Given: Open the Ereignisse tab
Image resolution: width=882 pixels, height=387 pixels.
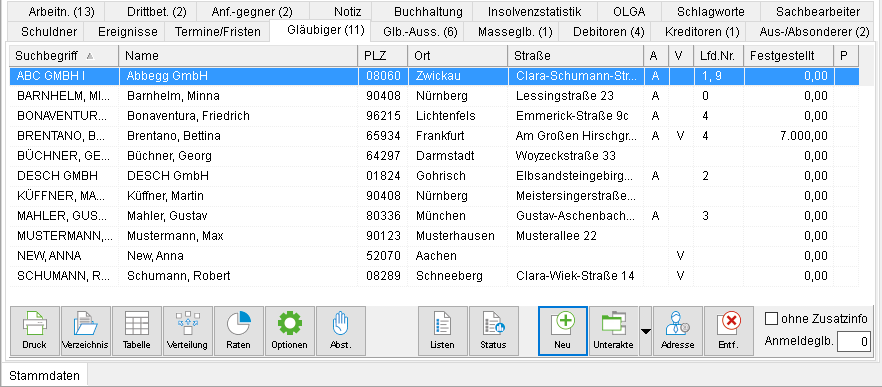Looking at the screenshot, I should point(124,32).
